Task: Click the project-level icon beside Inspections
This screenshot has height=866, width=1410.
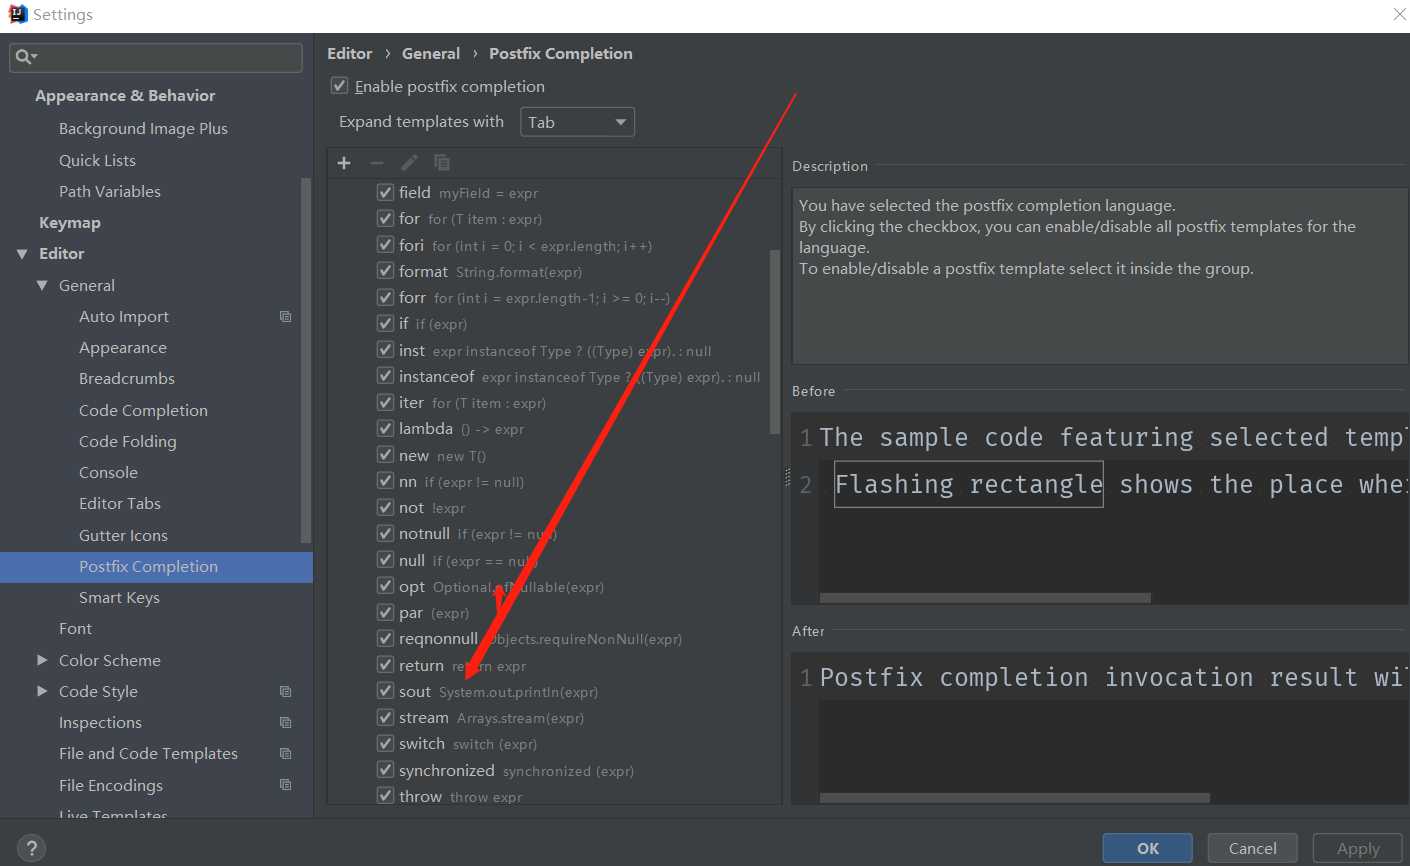Action: click(285, 723)
